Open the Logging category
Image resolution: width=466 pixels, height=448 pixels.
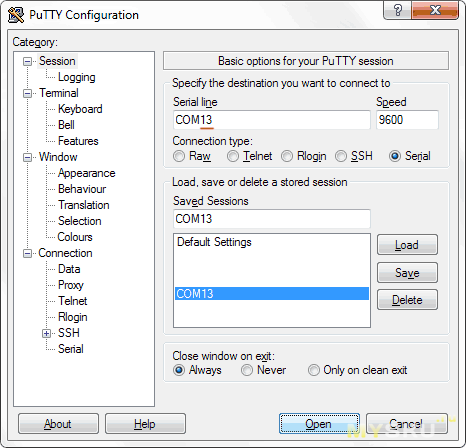pyautogui.click(x=77, y=77)
